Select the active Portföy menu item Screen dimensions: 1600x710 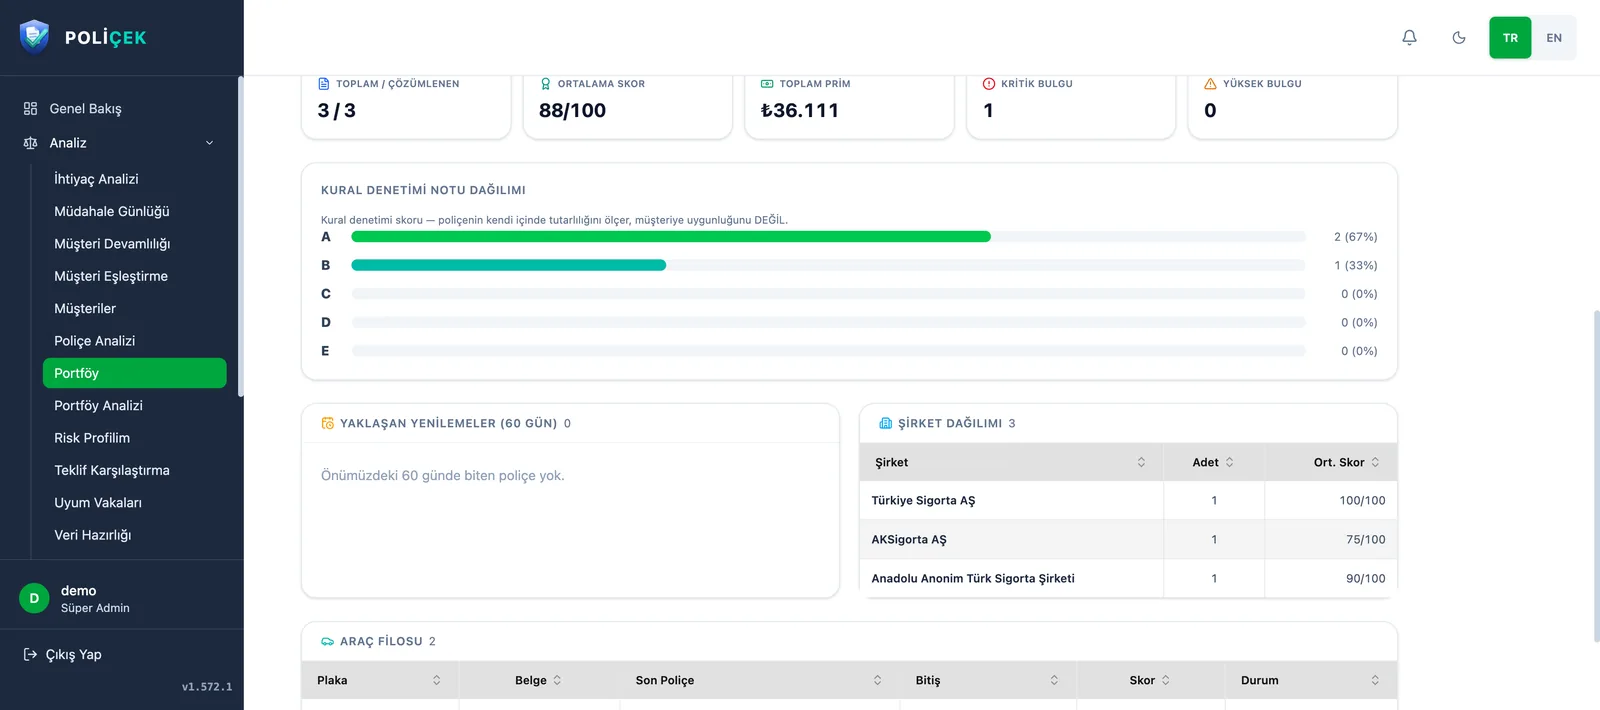point(134,373)
